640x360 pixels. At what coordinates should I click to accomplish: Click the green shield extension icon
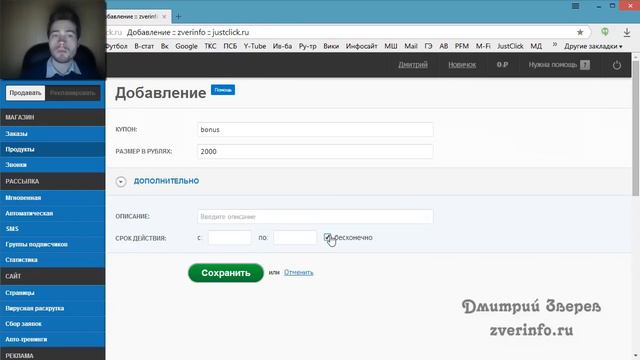point(605,32)
